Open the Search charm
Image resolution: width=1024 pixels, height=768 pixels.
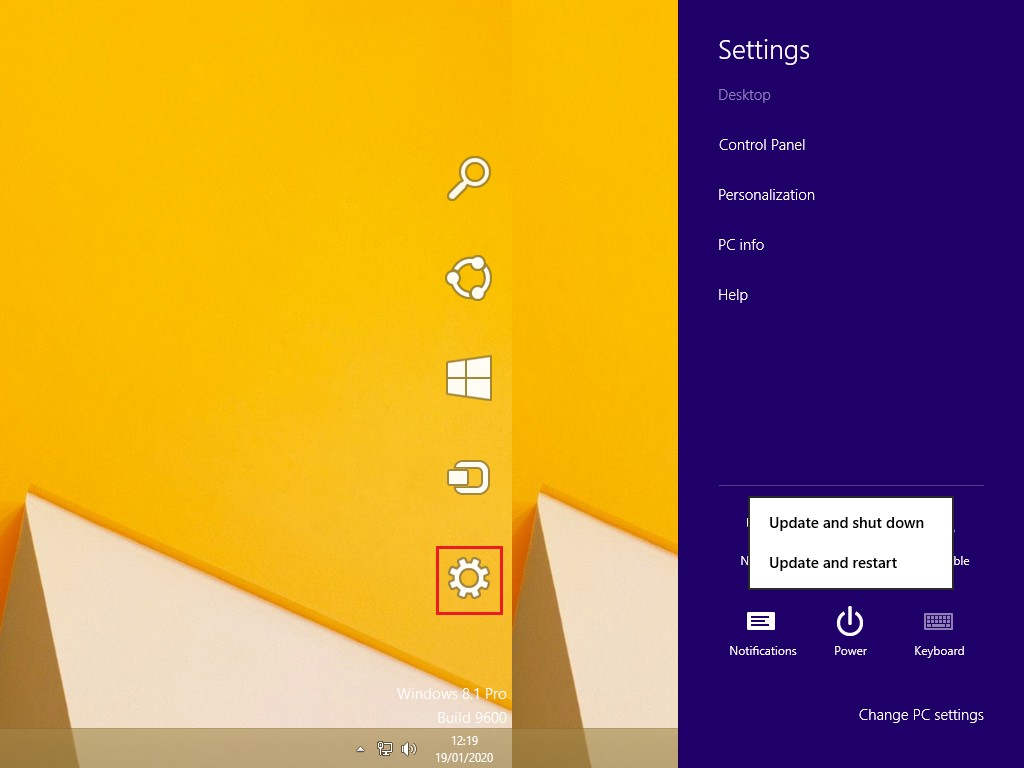[468, 179]
